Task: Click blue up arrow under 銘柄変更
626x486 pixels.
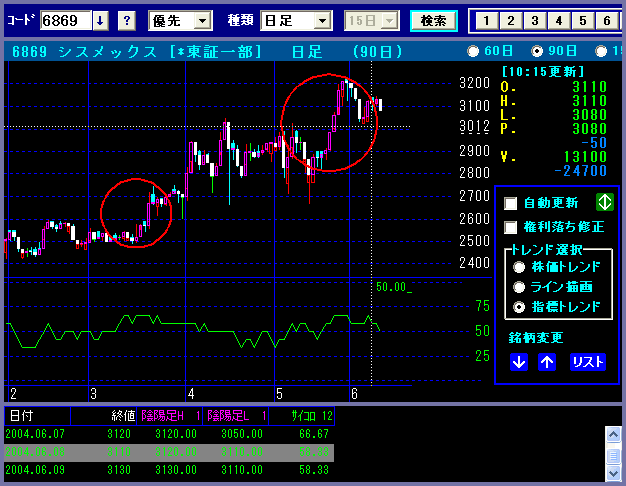Action: [x=547, y=362]
